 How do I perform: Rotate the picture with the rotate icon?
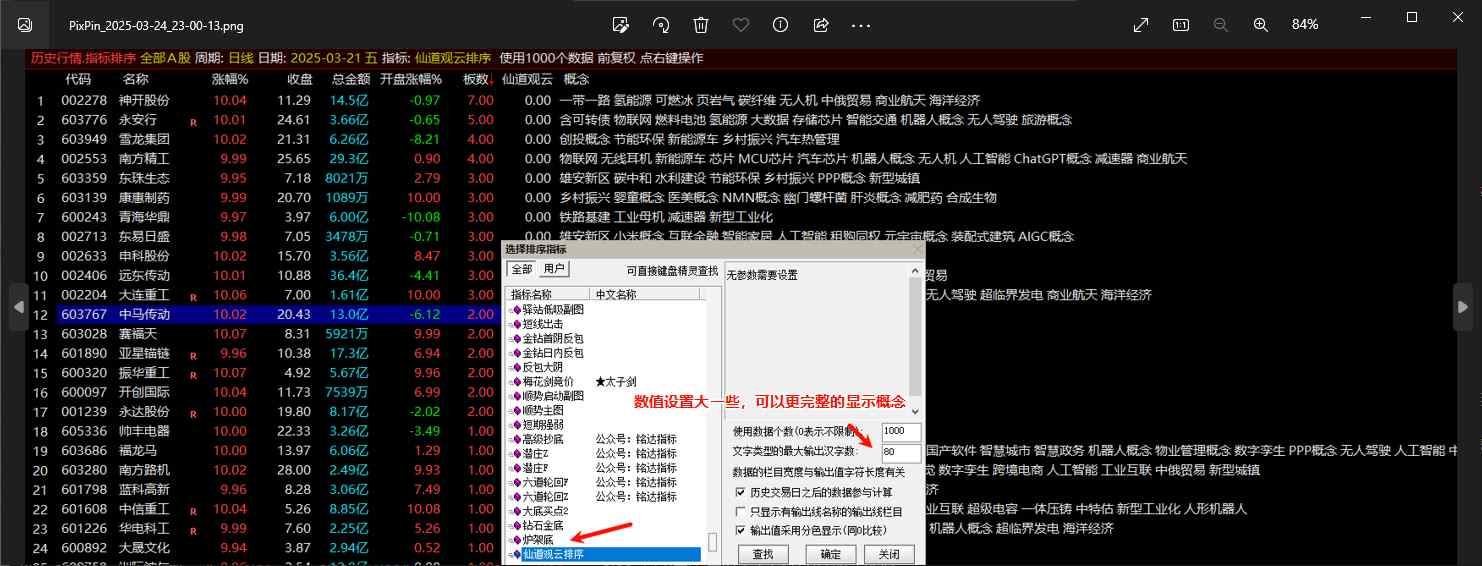tap(661, 24)
